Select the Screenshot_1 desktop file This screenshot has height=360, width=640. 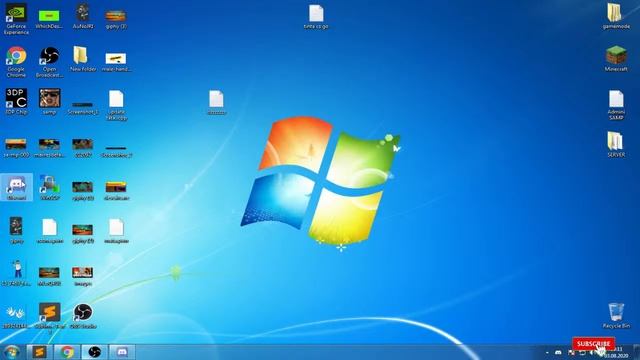(83, 108)
